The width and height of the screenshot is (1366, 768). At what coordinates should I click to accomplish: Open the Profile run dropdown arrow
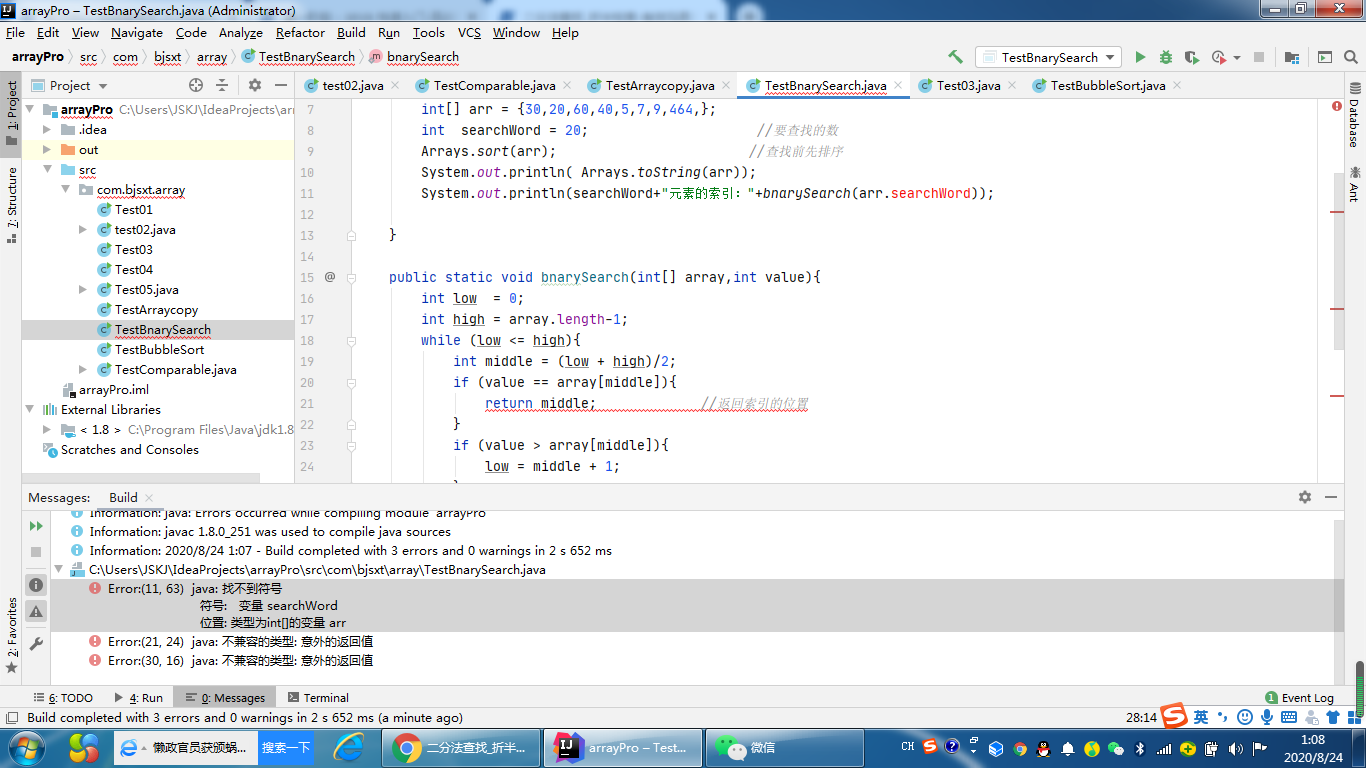(x=1237, y=58)
